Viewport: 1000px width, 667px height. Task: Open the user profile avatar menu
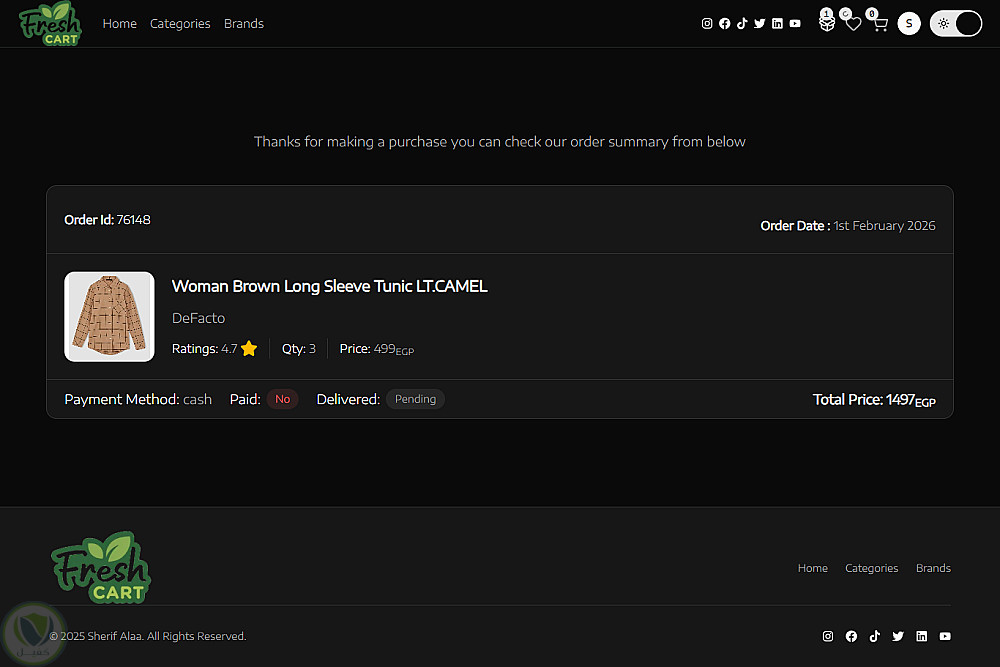909,24
